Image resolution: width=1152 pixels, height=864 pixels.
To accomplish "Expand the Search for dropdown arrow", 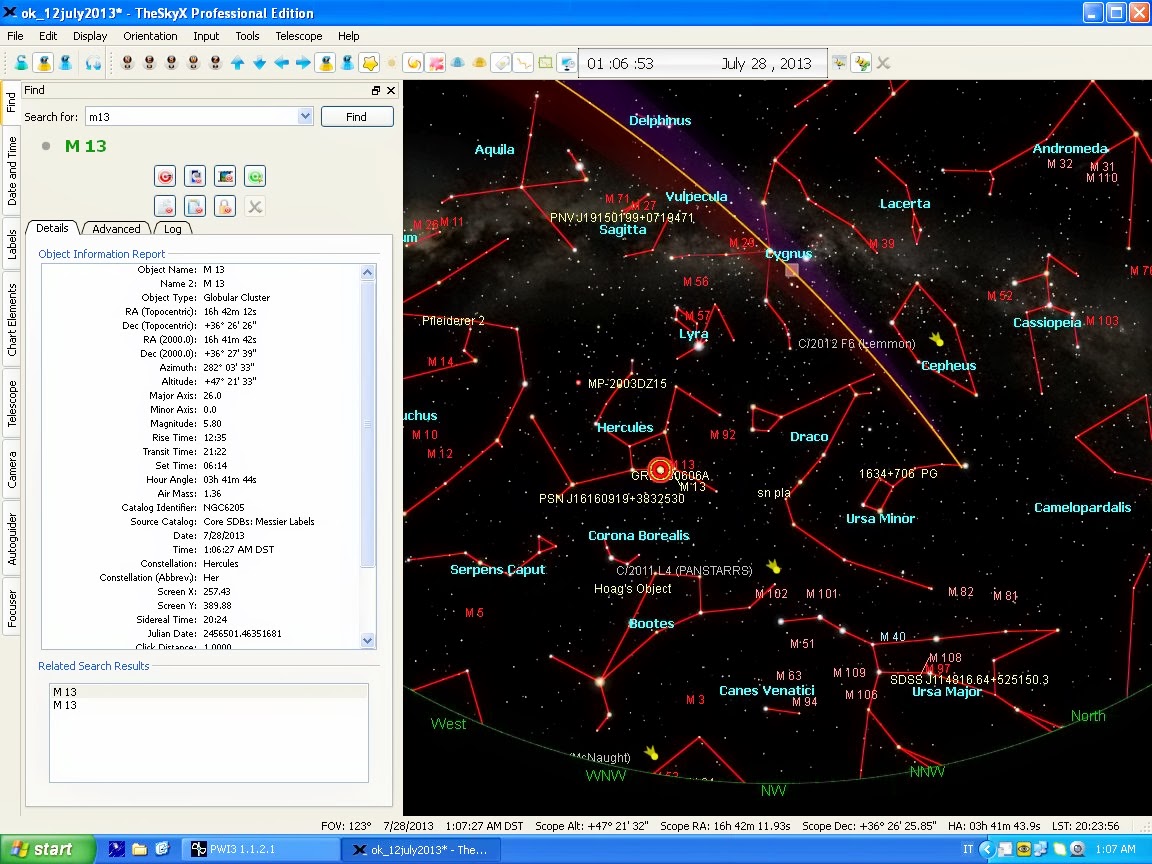I will pyautogui.click(x=306, y=117).
